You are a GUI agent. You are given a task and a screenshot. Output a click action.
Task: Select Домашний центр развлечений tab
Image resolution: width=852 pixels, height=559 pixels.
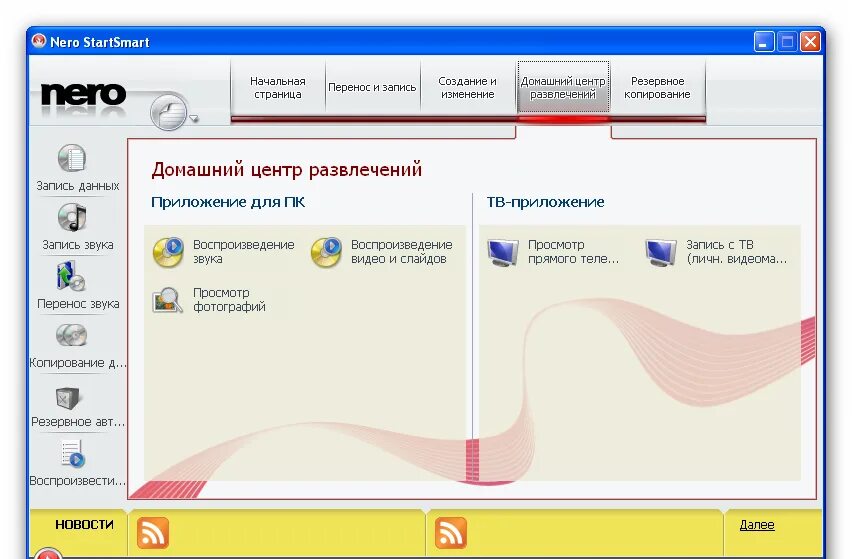pyautogui.click(x=563, y=87)
